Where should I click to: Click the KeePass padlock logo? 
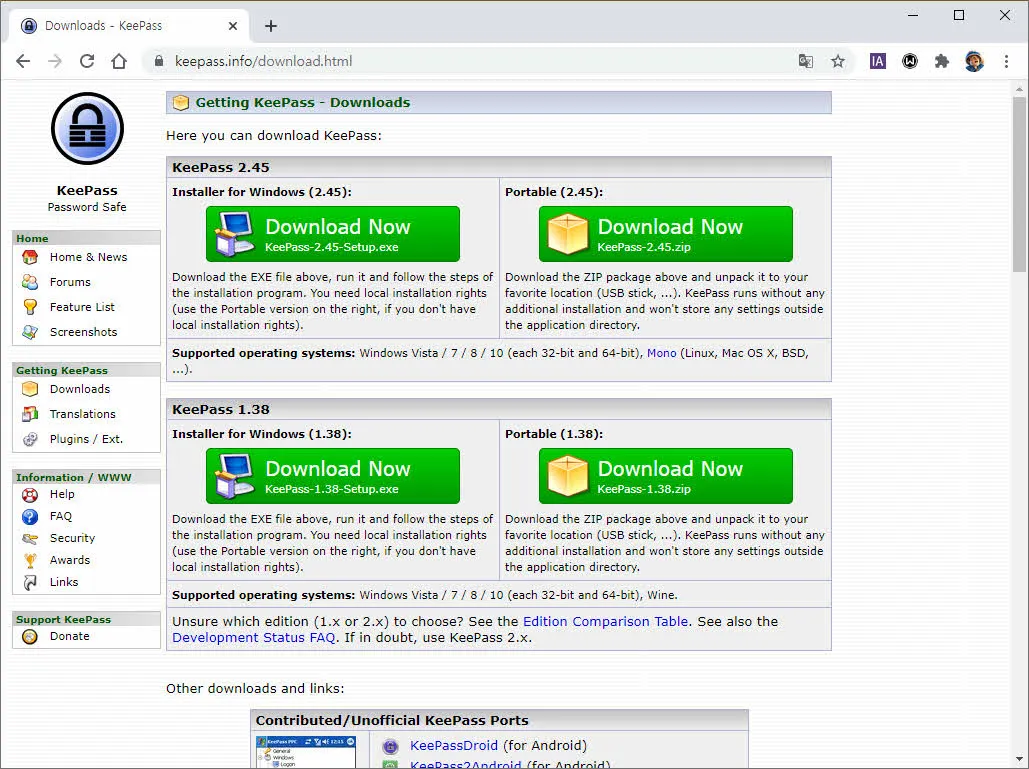(87, 128)
